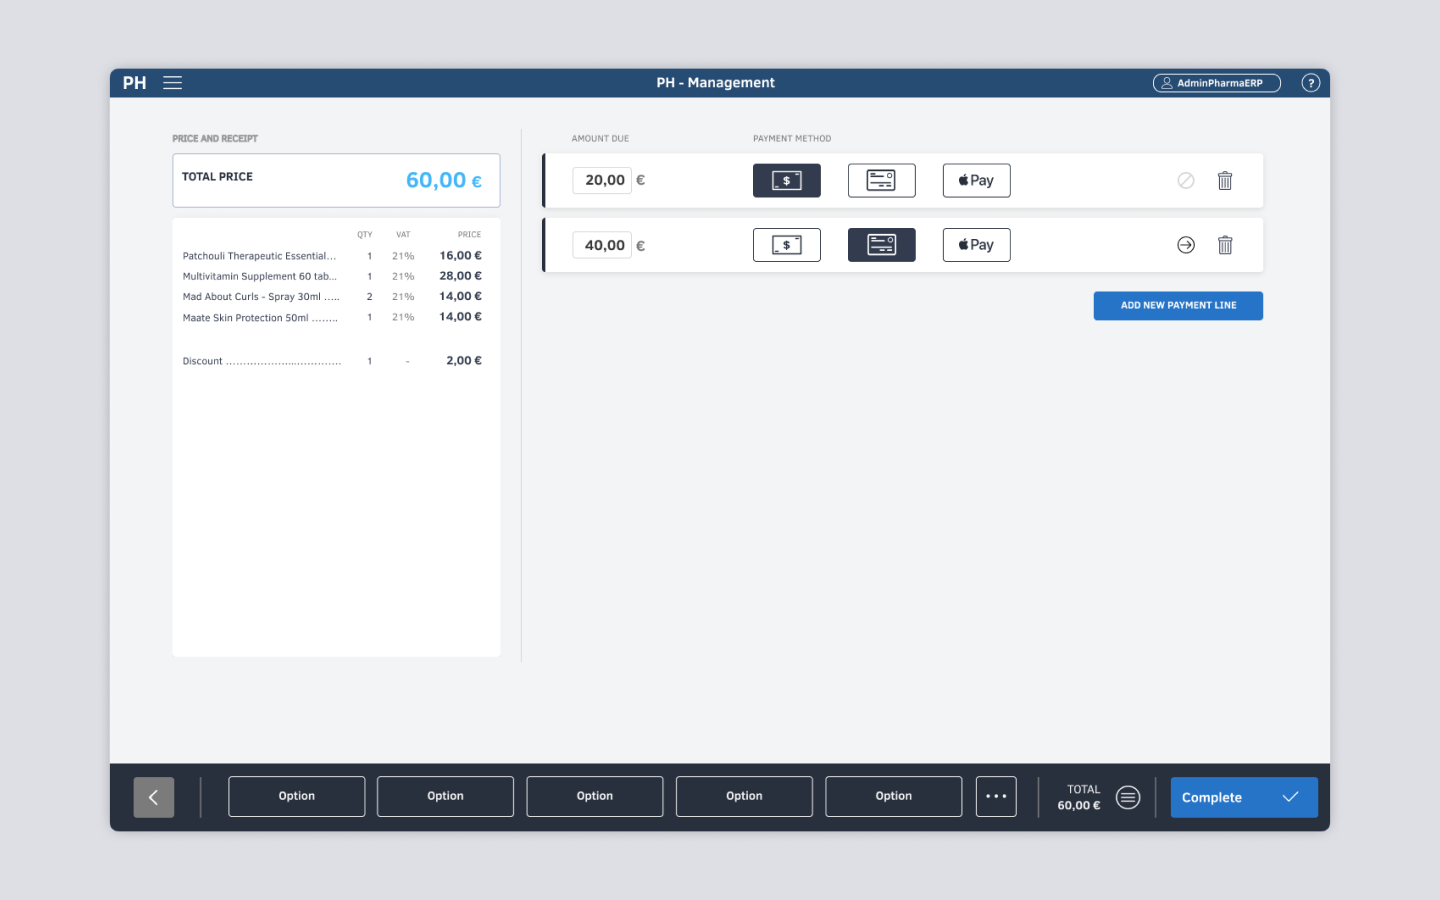Select card payment for the 20,00 line
The height and width of the screenshot is (900, 1440).
coord(881,181)
